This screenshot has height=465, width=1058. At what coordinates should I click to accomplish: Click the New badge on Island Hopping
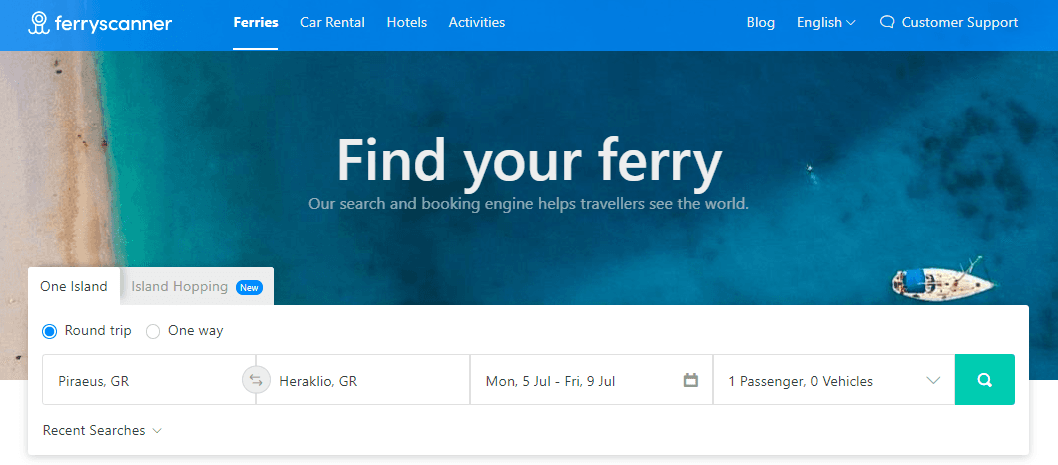pyautogui.click(x=249, y=288)
